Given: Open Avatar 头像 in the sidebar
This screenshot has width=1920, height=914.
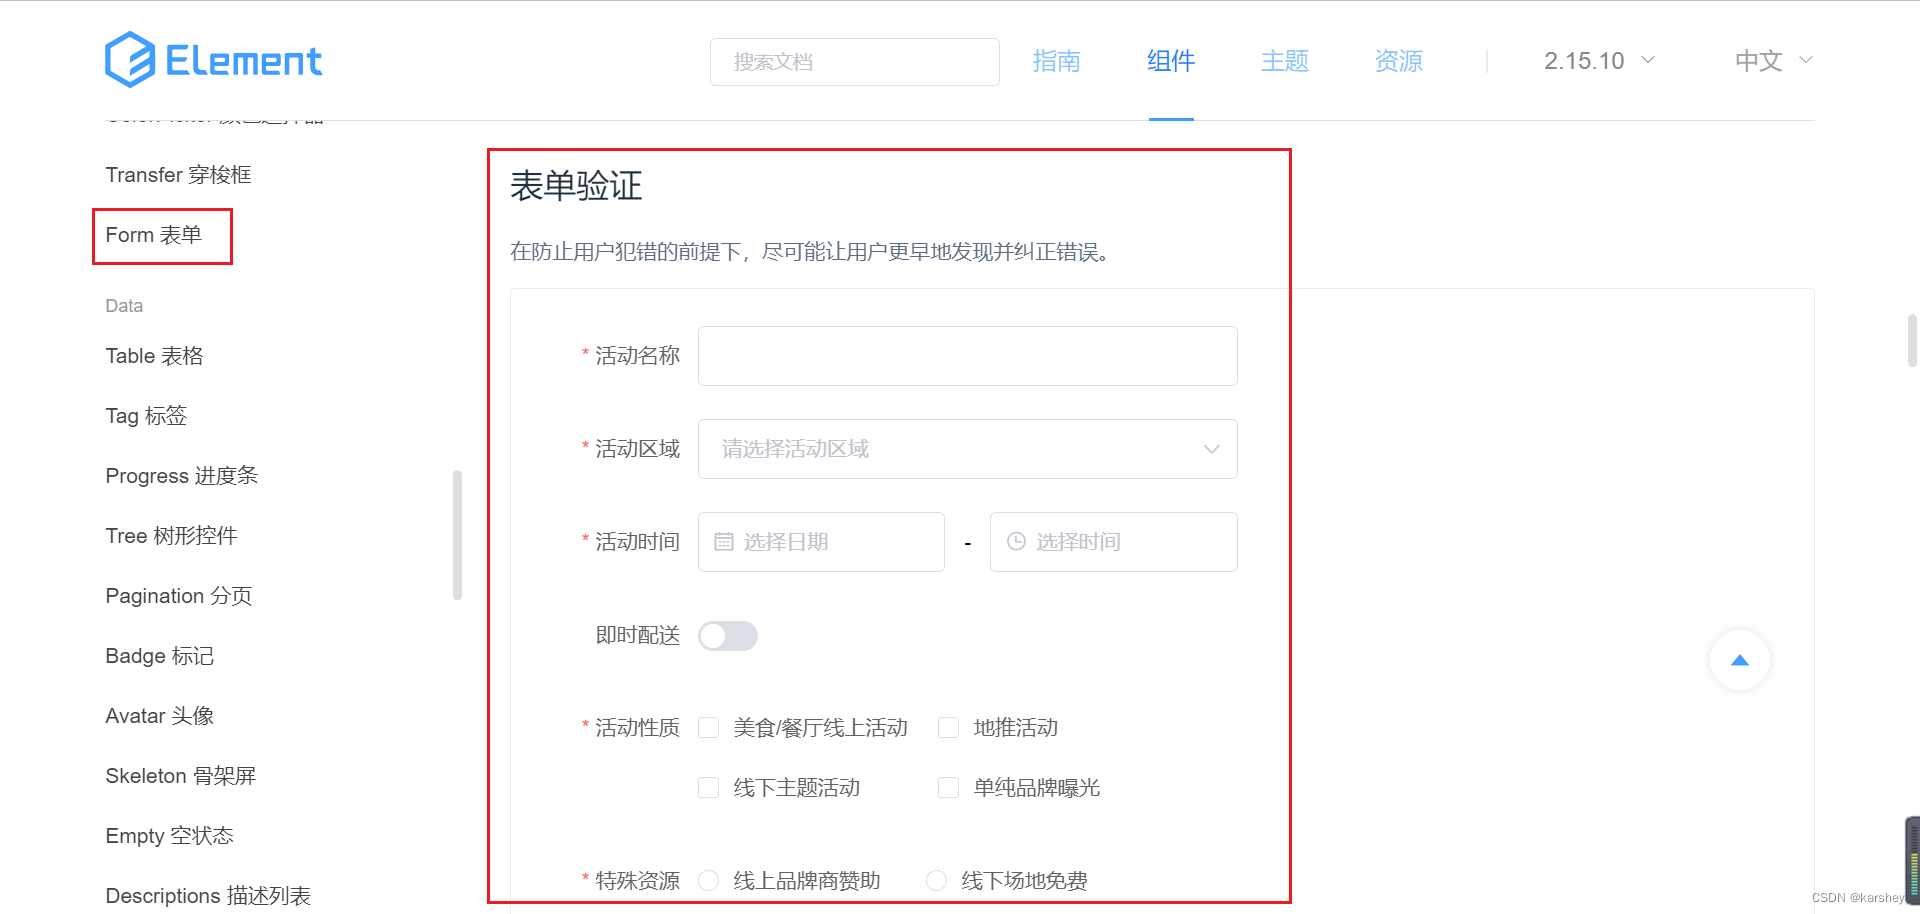Looking at the screenshot, I should click(159, 716).
